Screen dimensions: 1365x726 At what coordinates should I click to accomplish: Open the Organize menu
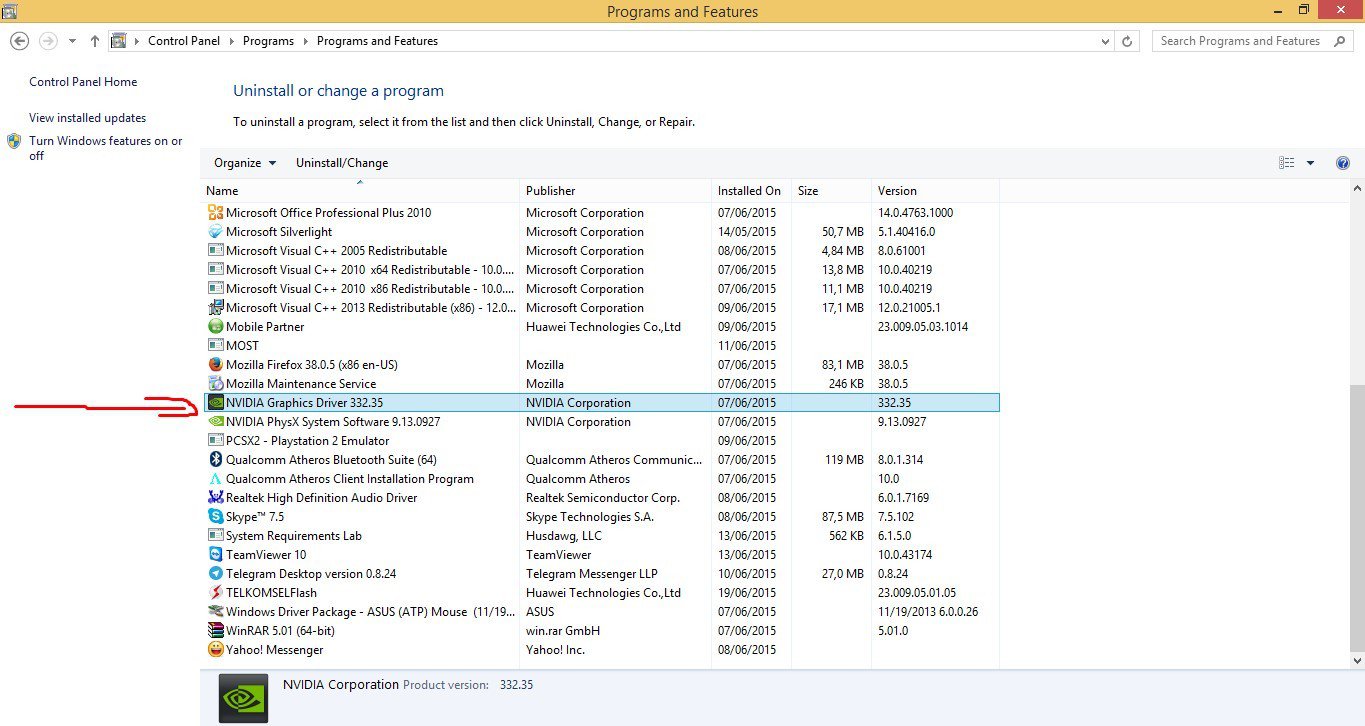point(245,163)
